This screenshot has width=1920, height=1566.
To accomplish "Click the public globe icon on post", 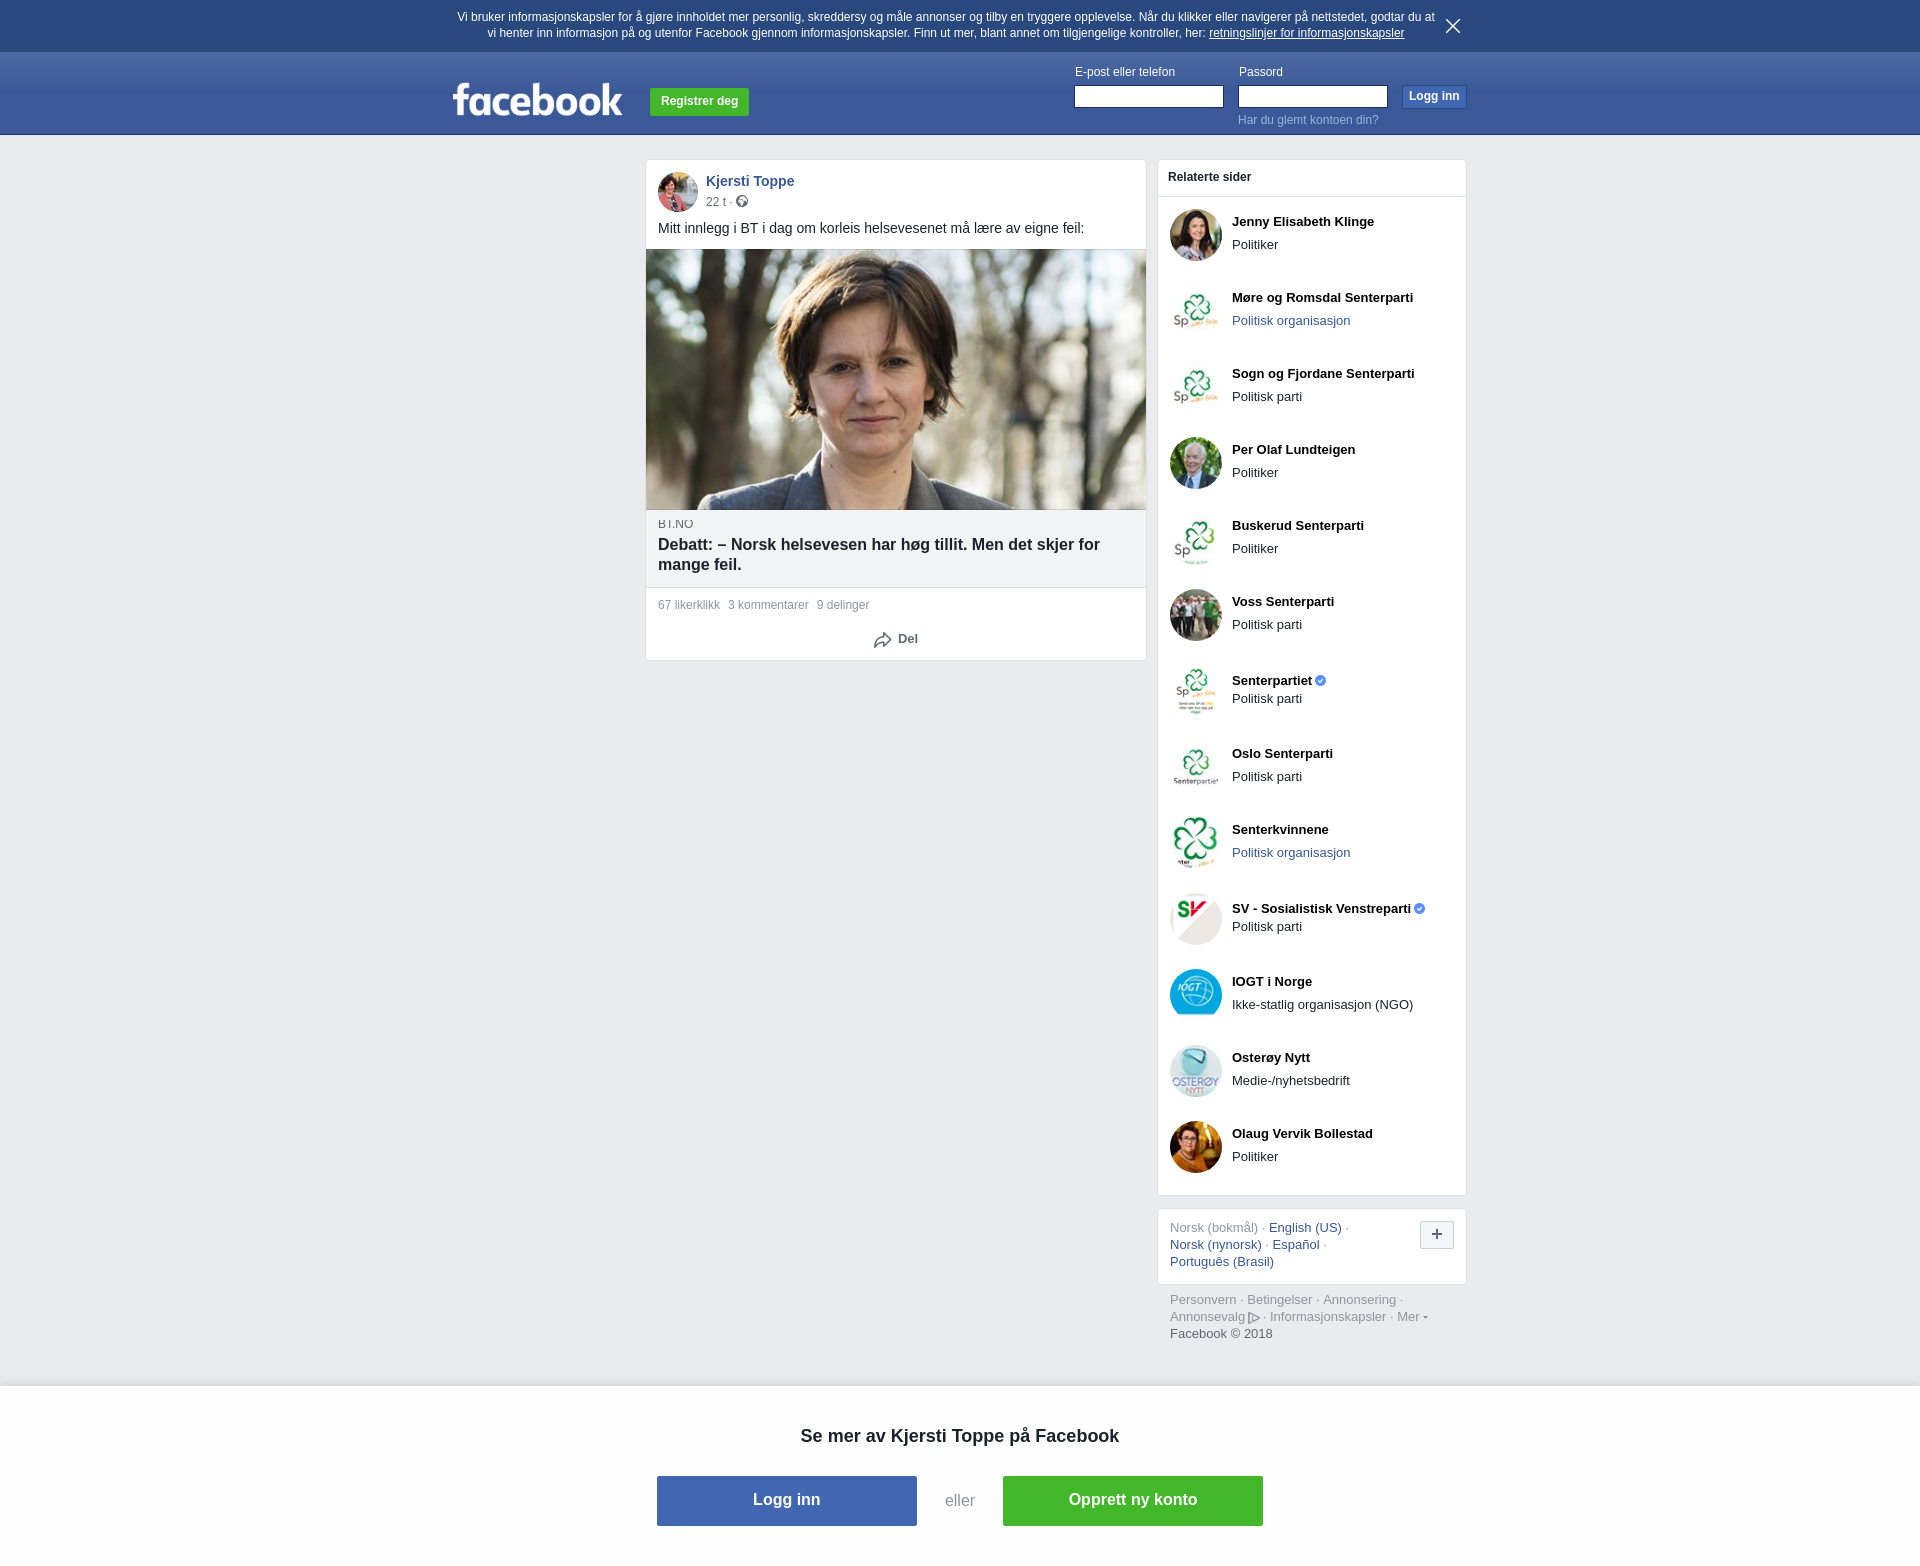I will pos(742,201).
